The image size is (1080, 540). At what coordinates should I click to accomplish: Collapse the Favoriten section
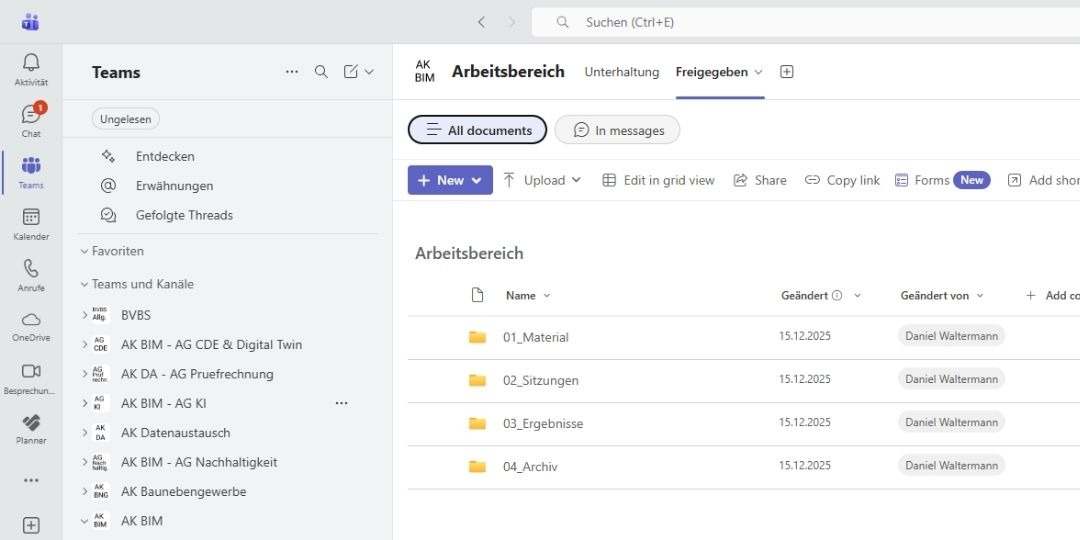[x=85, y=251]
